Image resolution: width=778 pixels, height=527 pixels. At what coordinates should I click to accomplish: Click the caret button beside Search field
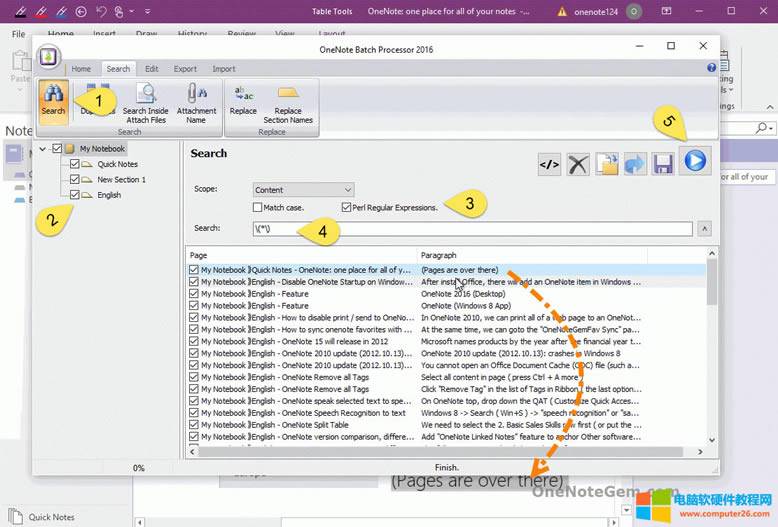[704, 229]
